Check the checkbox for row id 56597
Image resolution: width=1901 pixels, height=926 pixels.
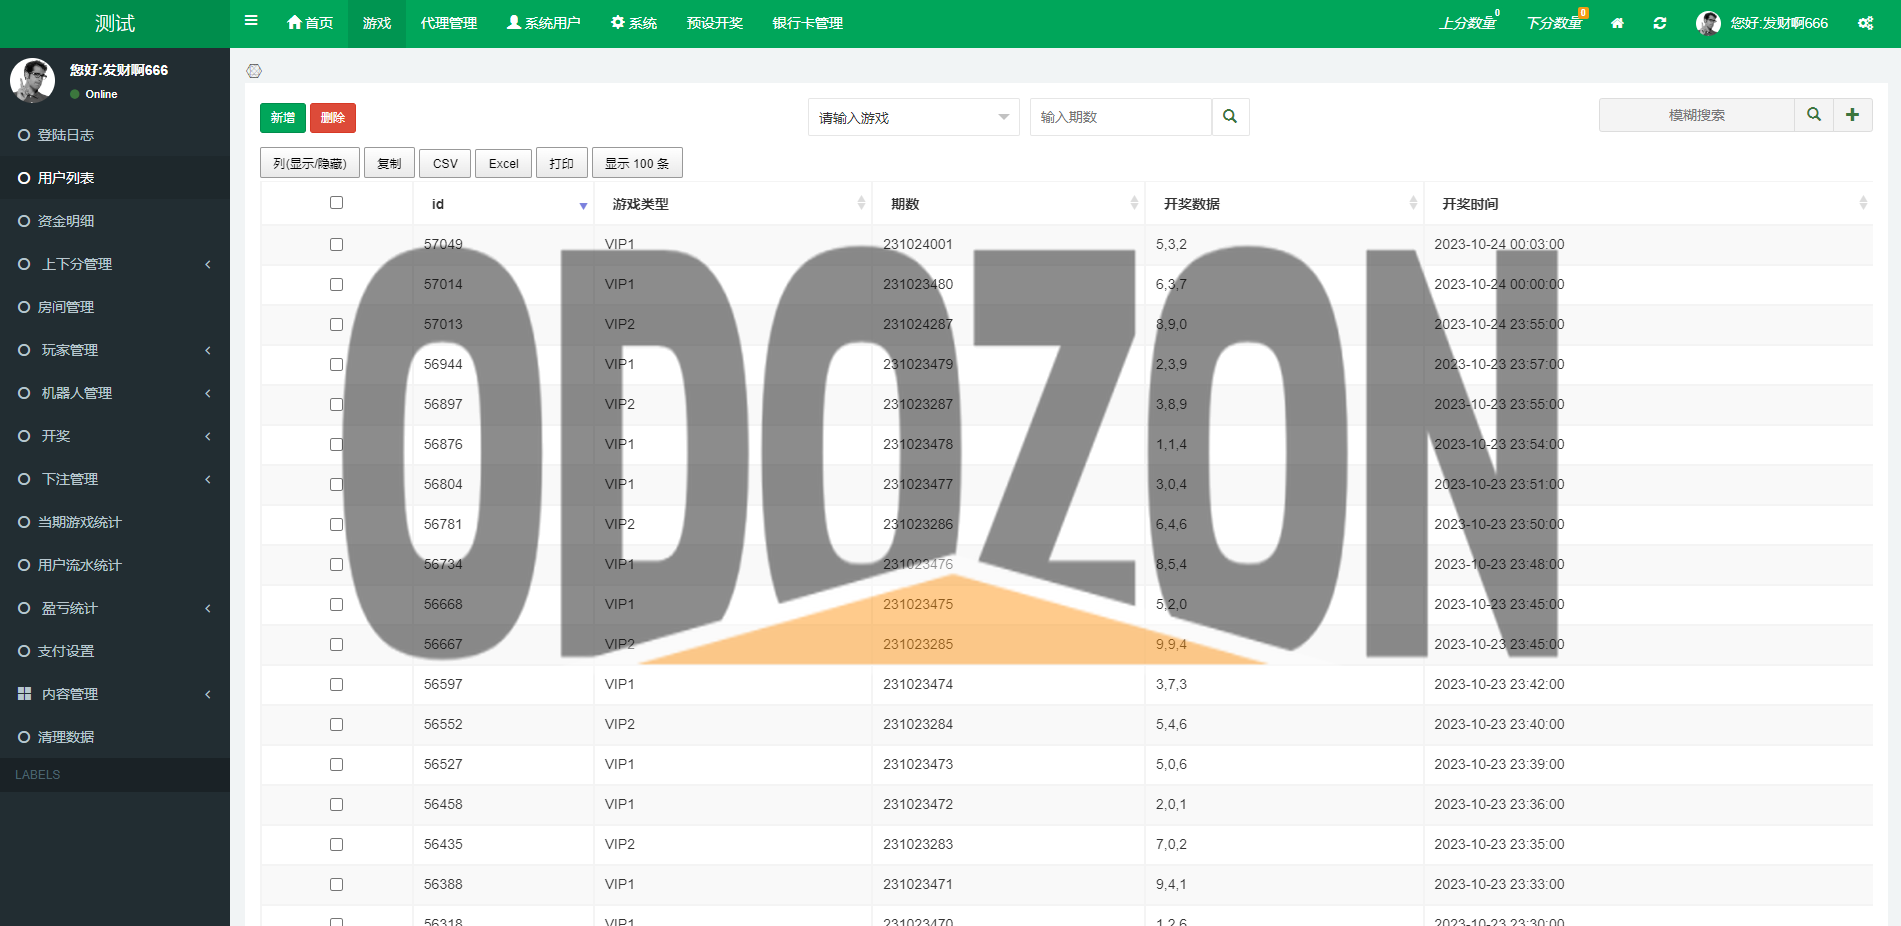(336, 684)
